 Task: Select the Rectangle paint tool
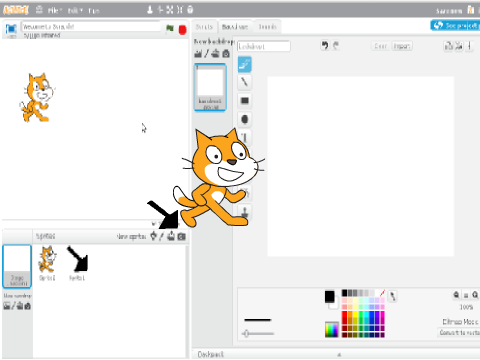coord(245,100)
